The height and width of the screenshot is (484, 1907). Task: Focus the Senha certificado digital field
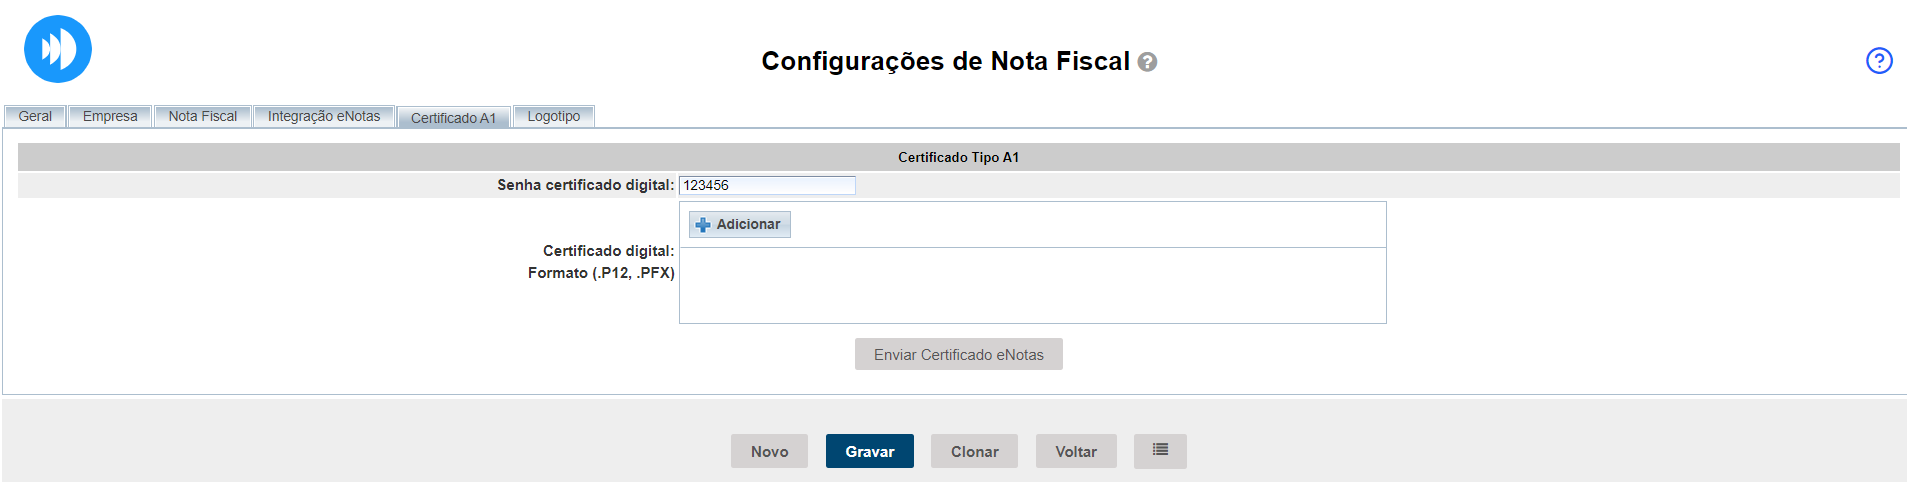767,185
